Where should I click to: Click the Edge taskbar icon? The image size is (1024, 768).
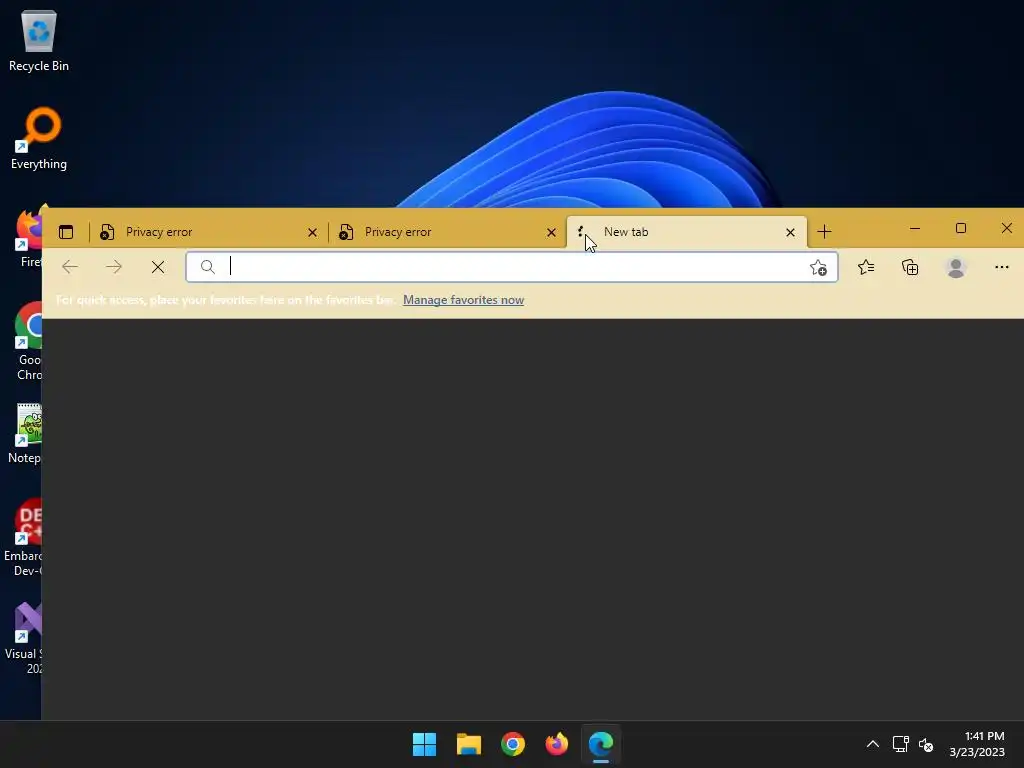(601, 744)
